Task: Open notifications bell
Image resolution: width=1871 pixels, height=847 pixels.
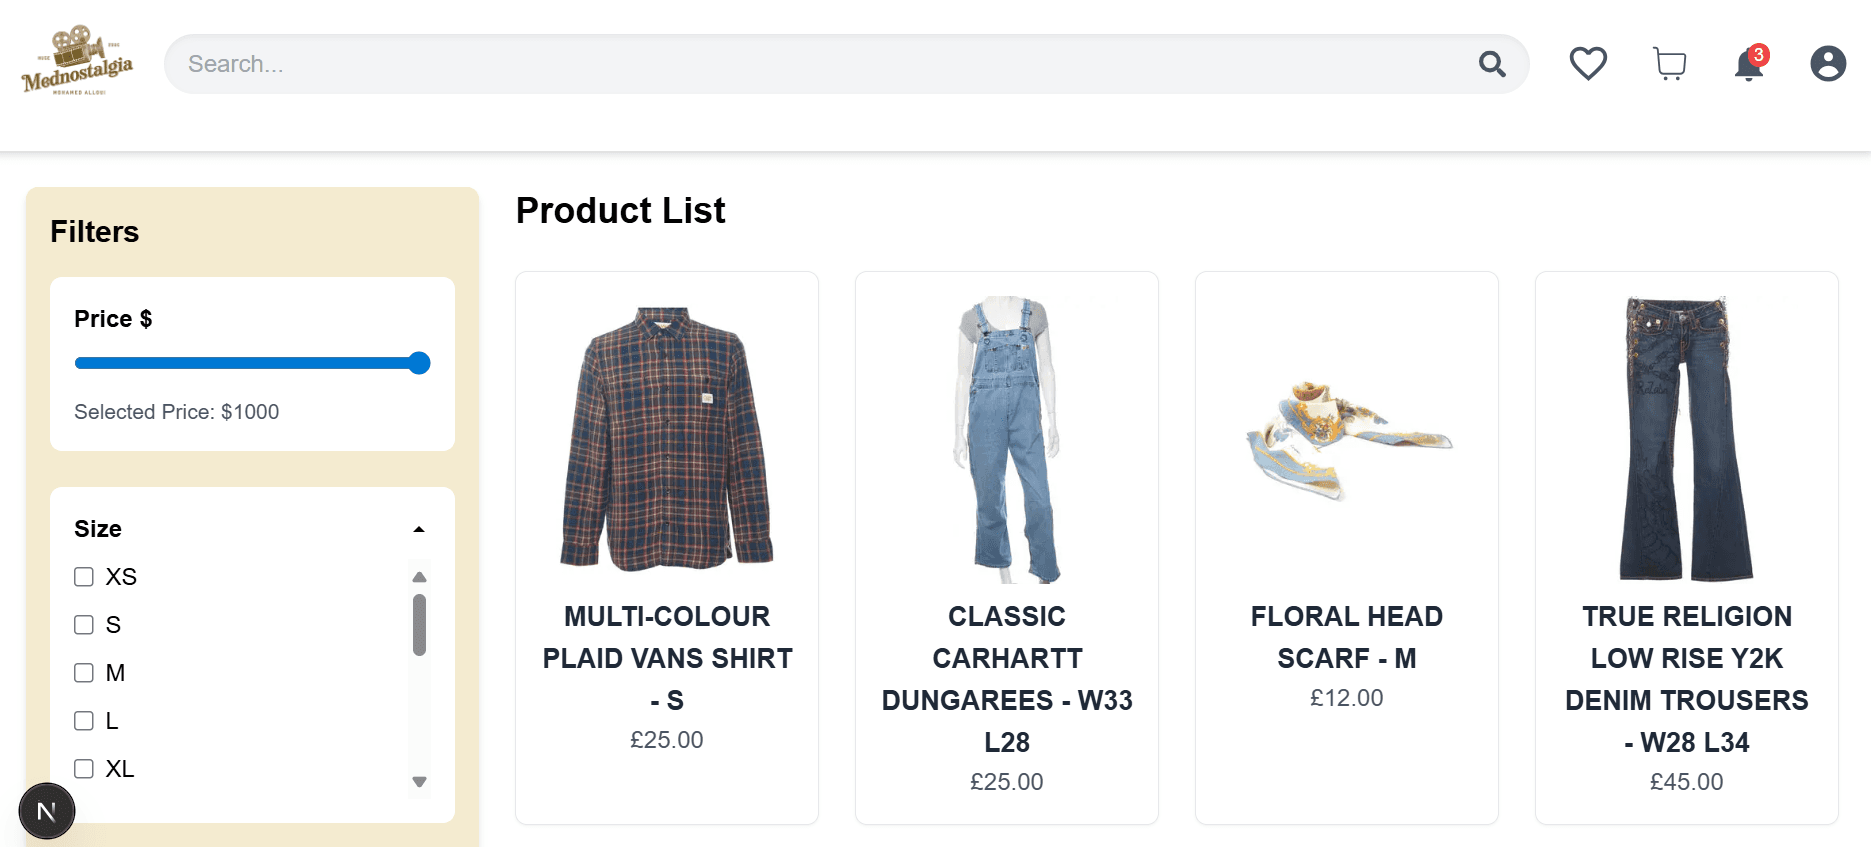Action: coord(1748,65)
